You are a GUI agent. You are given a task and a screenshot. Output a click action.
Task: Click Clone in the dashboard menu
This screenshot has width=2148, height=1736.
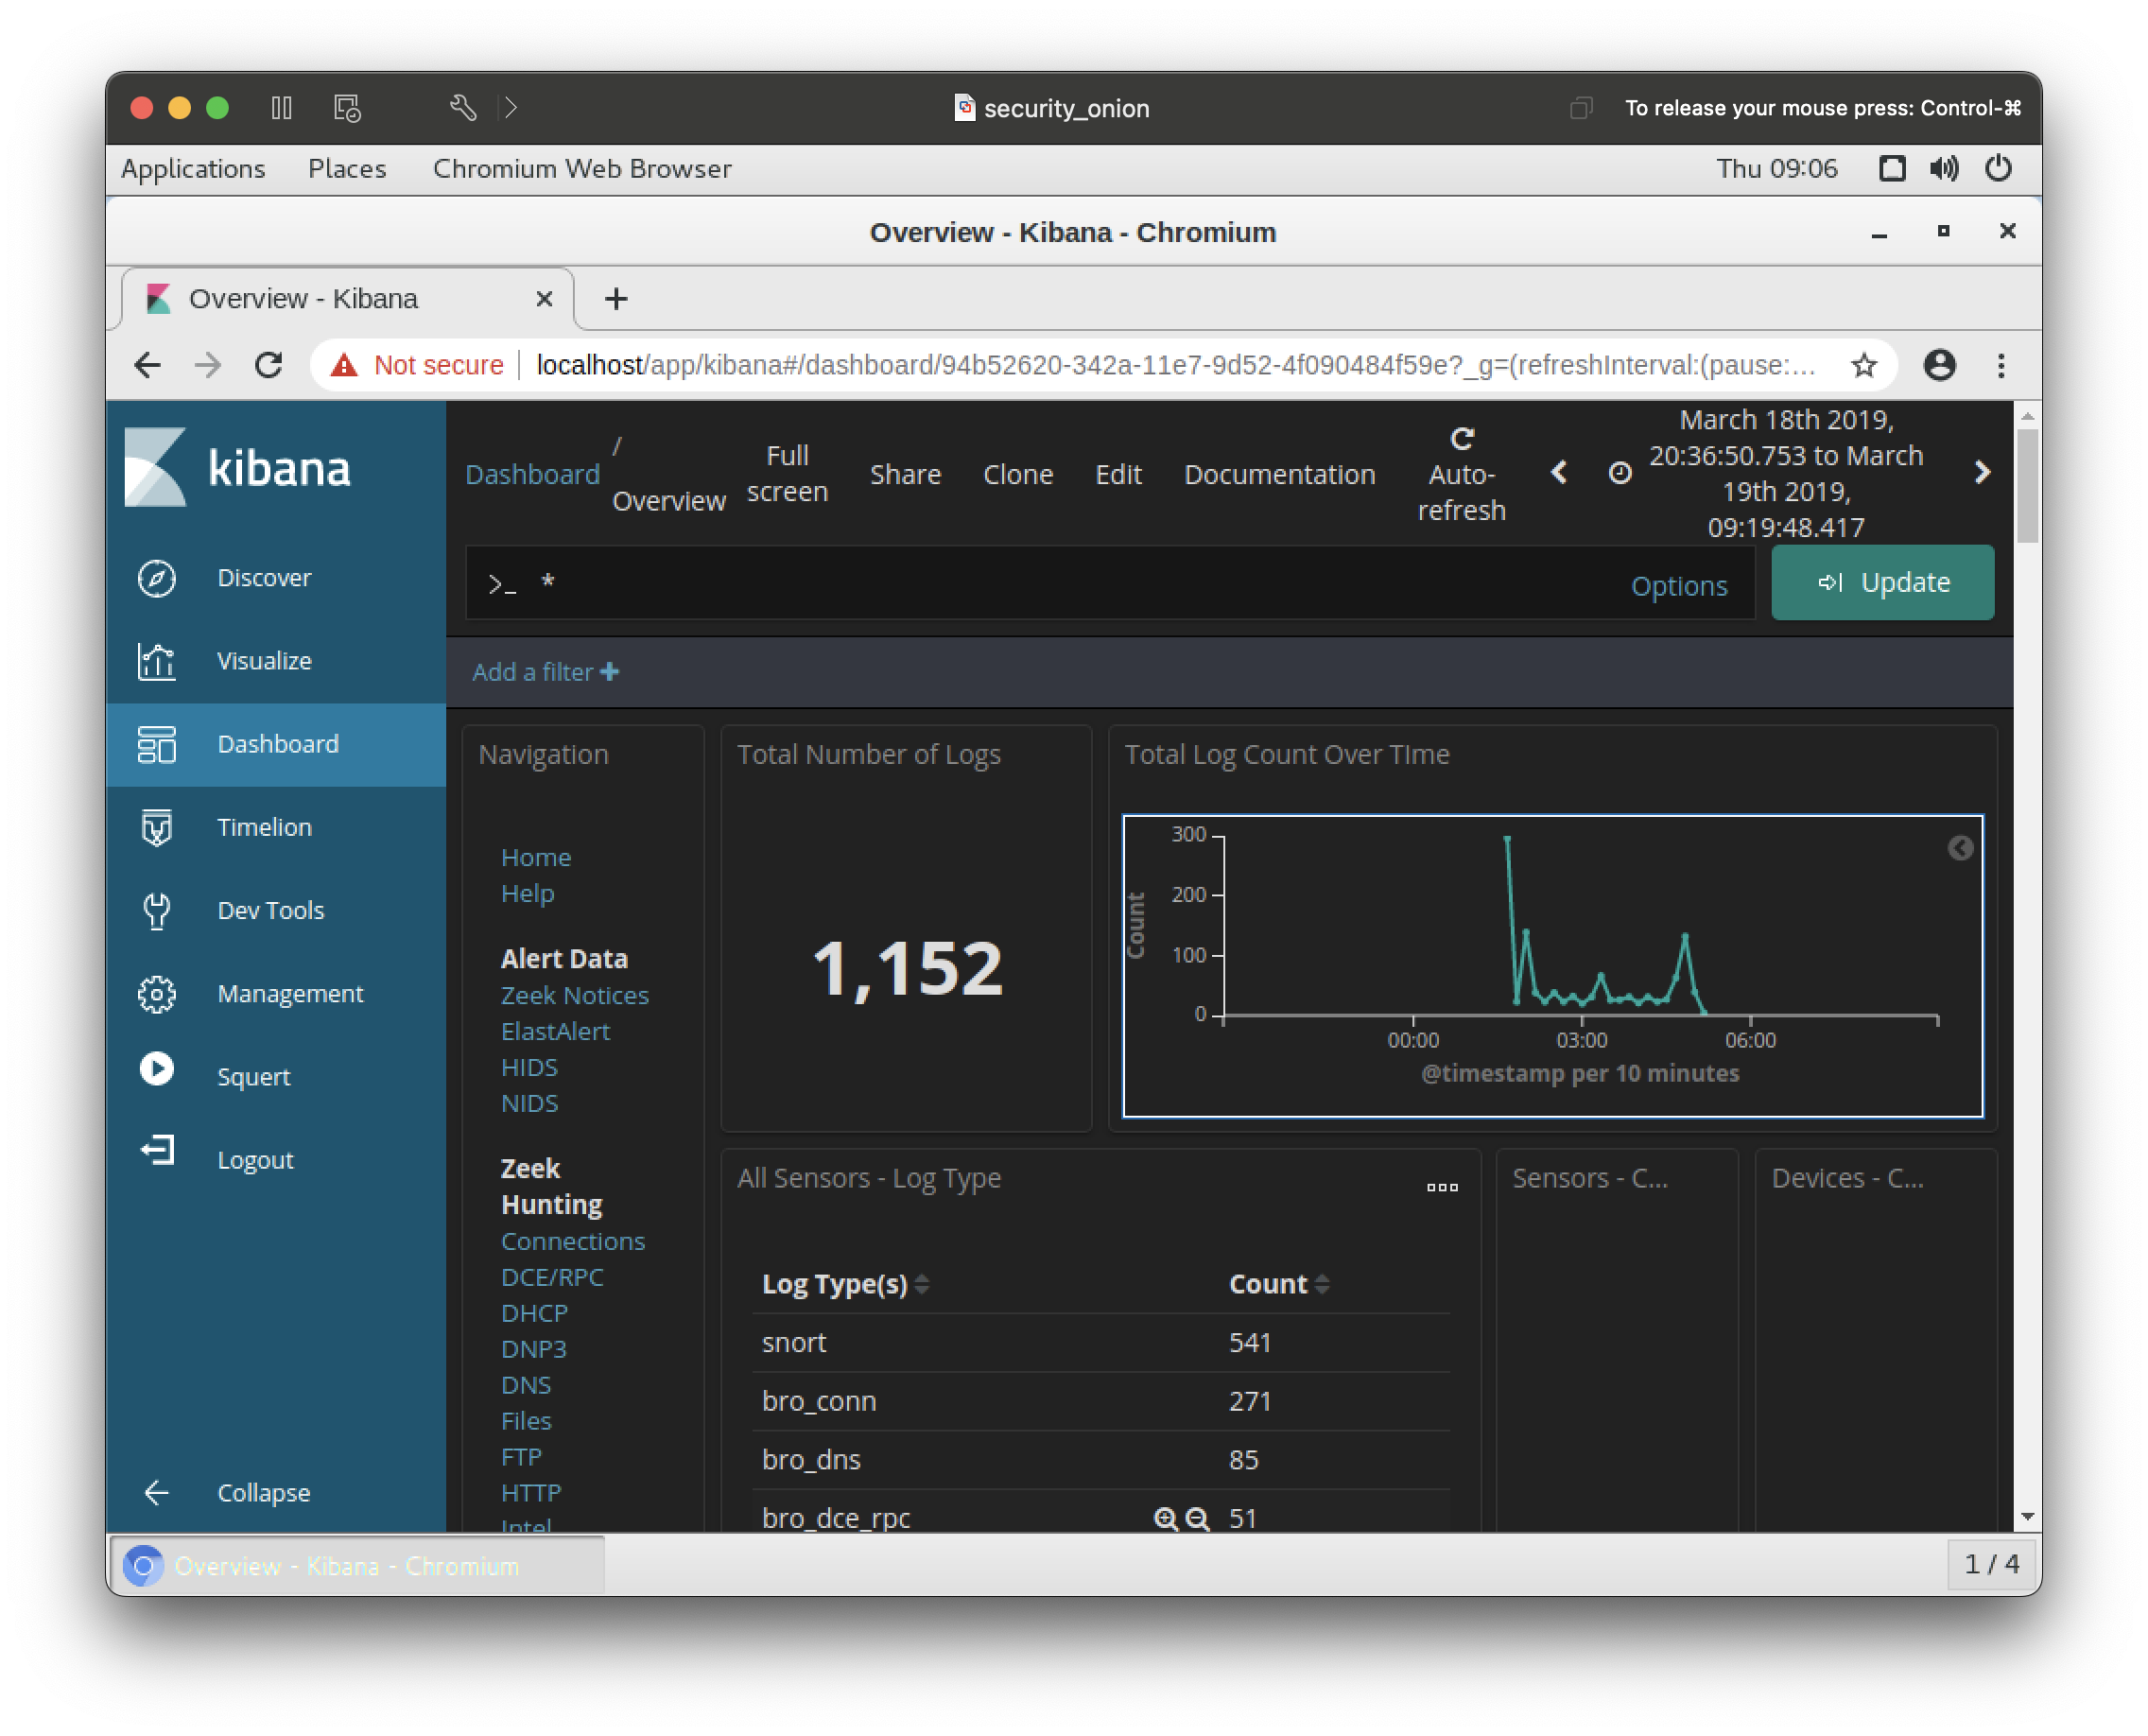pyautogui.click(x=1018, y=474)
